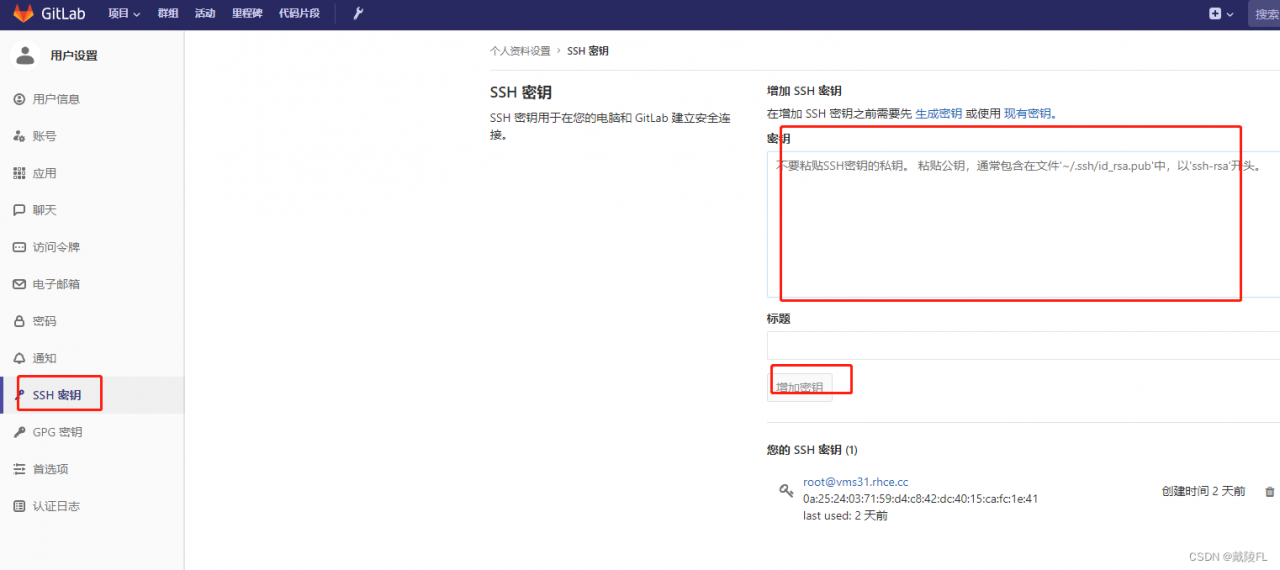Open the 里程碑 menu

tap(247, 14)
